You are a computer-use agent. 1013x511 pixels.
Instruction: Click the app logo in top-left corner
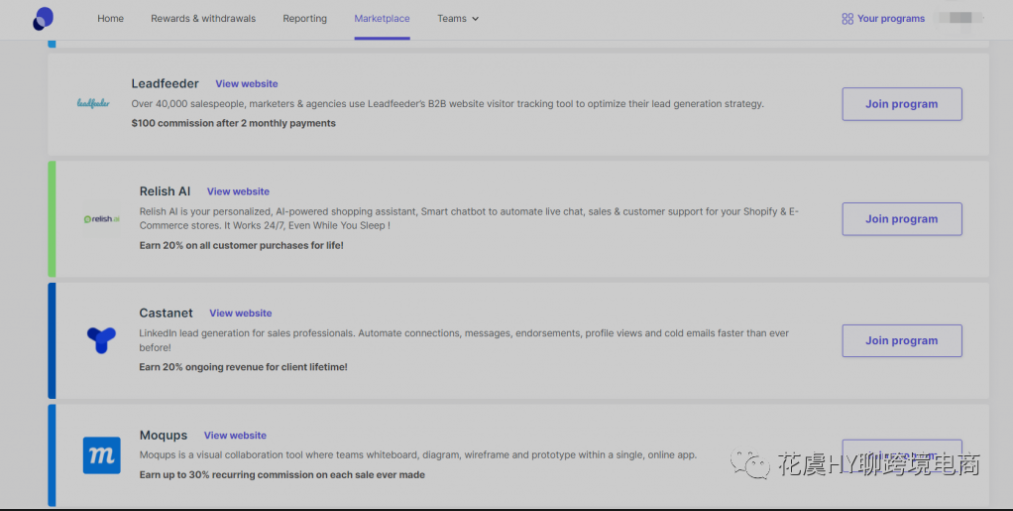(43, 18)
